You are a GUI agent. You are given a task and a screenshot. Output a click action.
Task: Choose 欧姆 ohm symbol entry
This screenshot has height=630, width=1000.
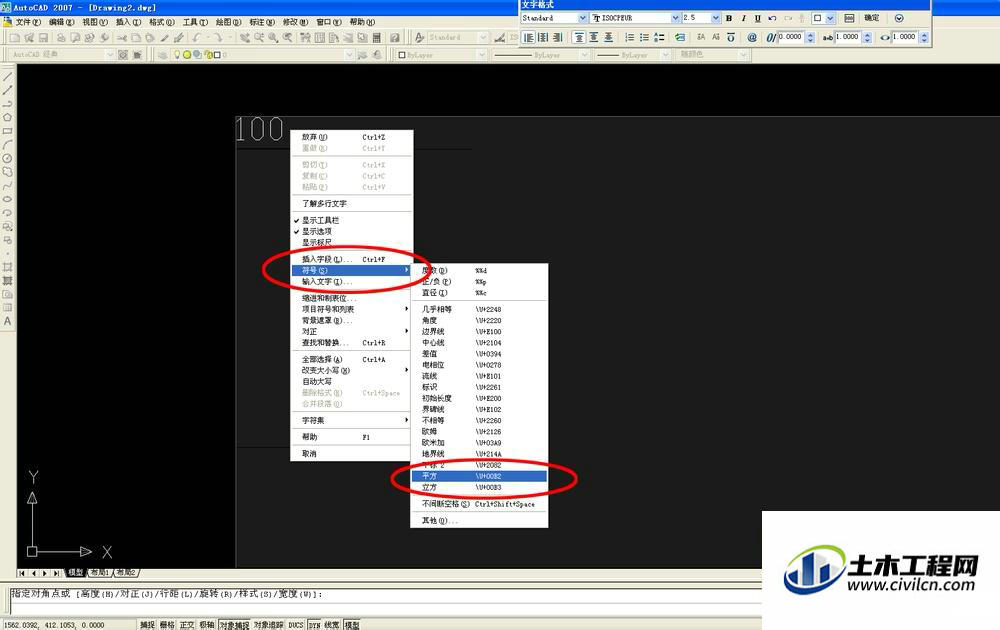click(479, 432)
